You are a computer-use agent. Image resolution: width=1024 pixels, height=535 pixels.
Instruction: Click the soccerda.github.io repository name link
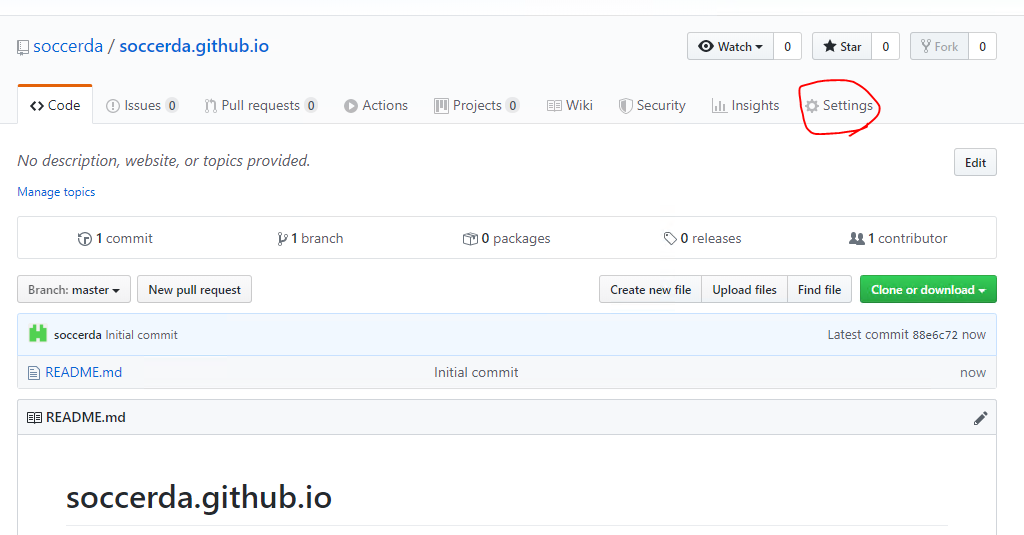(x=194, y=46)
